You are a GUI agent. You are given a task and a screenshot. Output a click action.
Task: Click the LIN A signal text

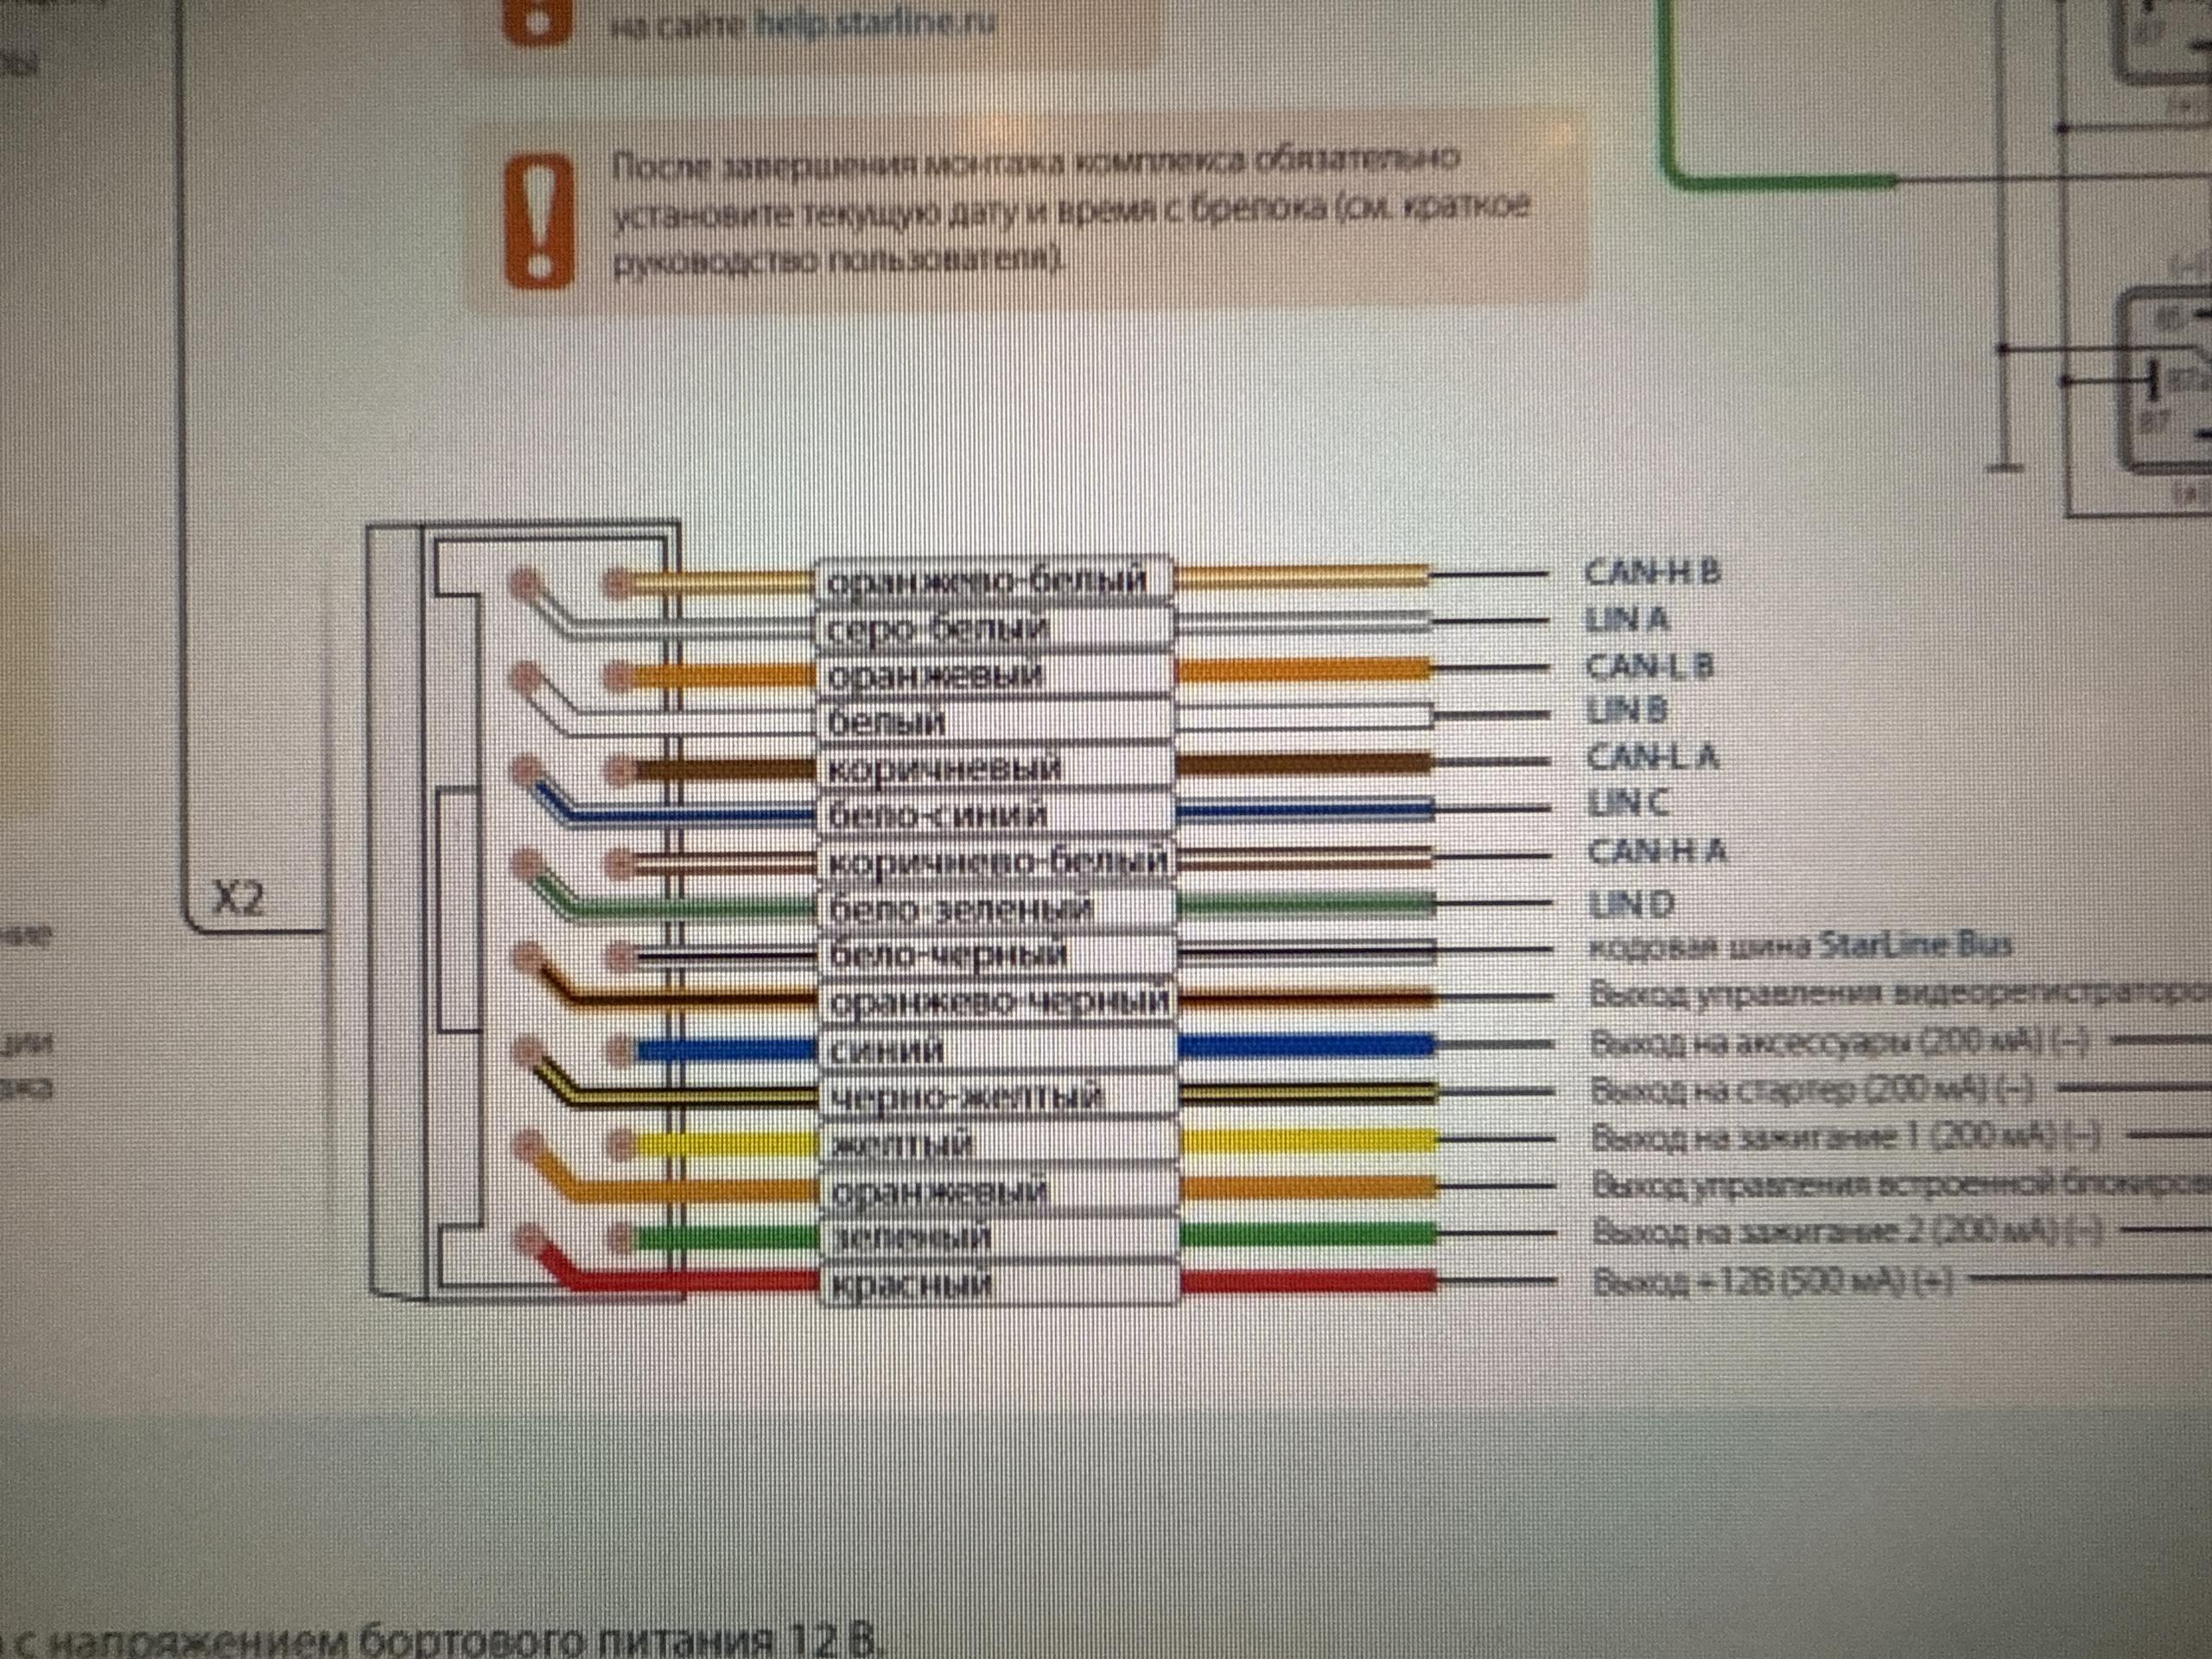point(1627,619)
